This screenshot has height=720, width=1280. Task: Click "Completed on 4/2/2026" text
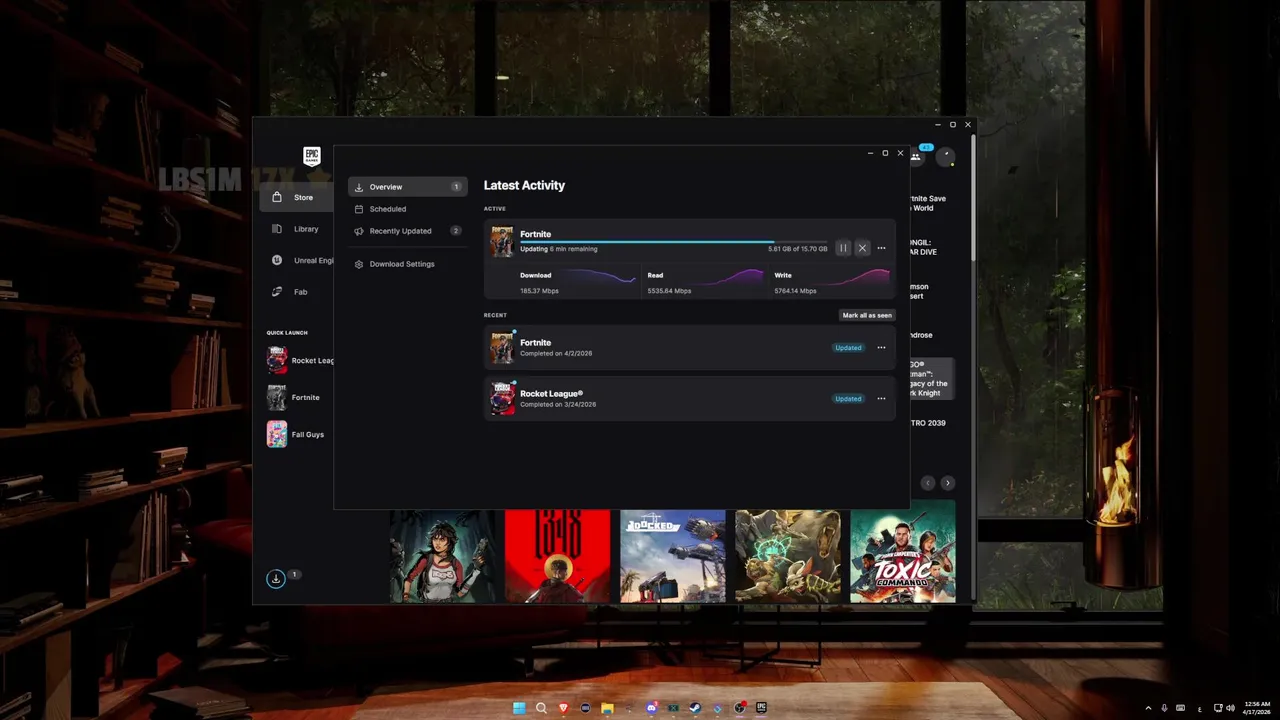coord(556,353)
